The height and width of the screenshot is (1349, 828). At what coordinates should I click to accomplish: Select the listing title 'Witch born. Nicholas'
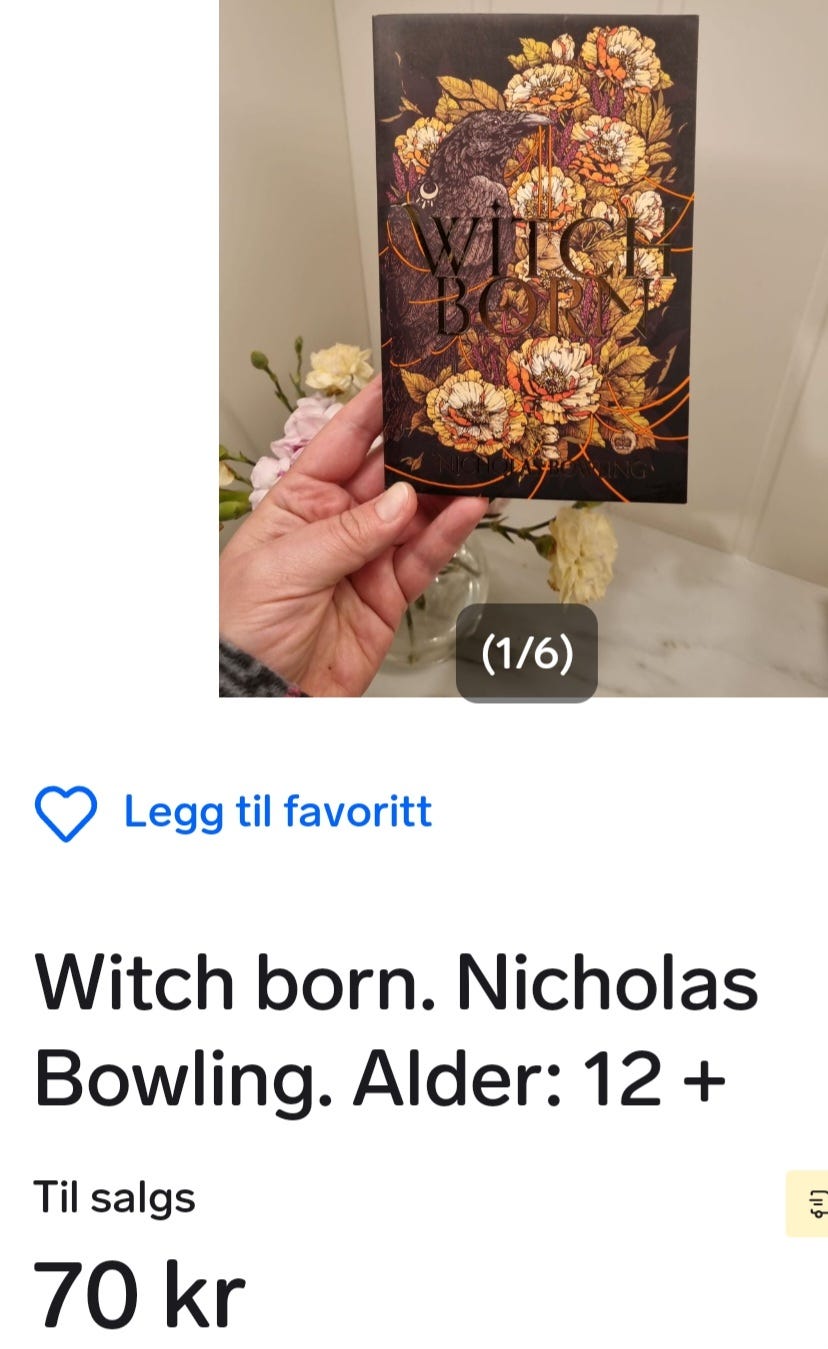pos(396,981)
